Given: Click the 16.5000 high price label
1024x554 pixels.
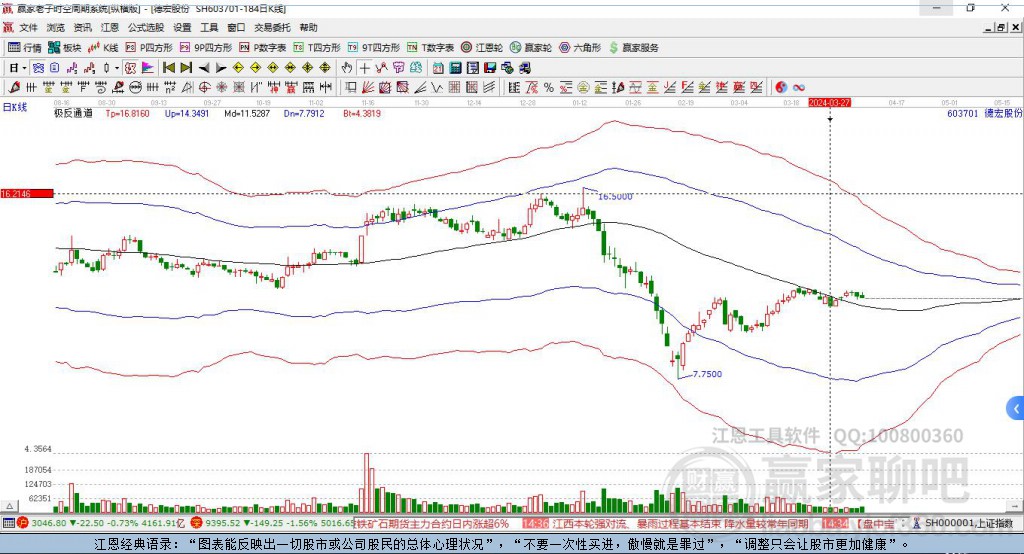Looking at the screenshot, I should [615, 196].
